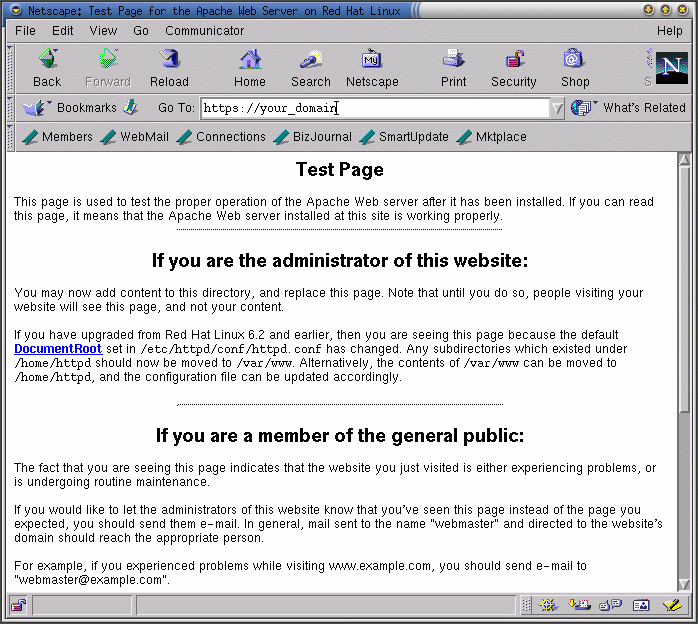This screenshot has height=624, width=698.
Task: Click inside the Go To URL field
Action: 374,108
